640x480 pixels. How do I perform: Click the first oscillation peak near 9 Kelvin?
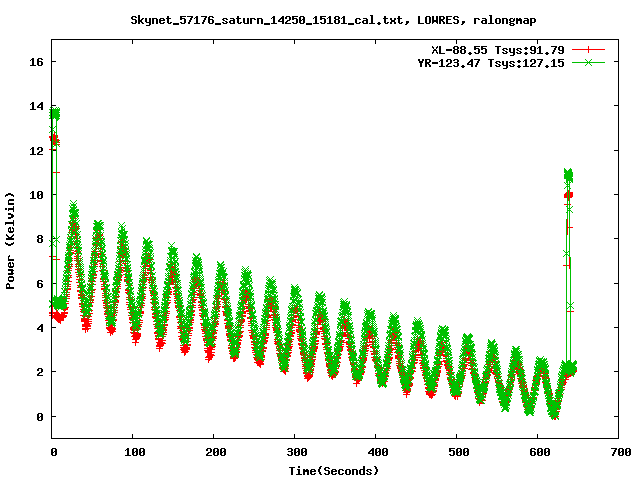click(73, 206)
